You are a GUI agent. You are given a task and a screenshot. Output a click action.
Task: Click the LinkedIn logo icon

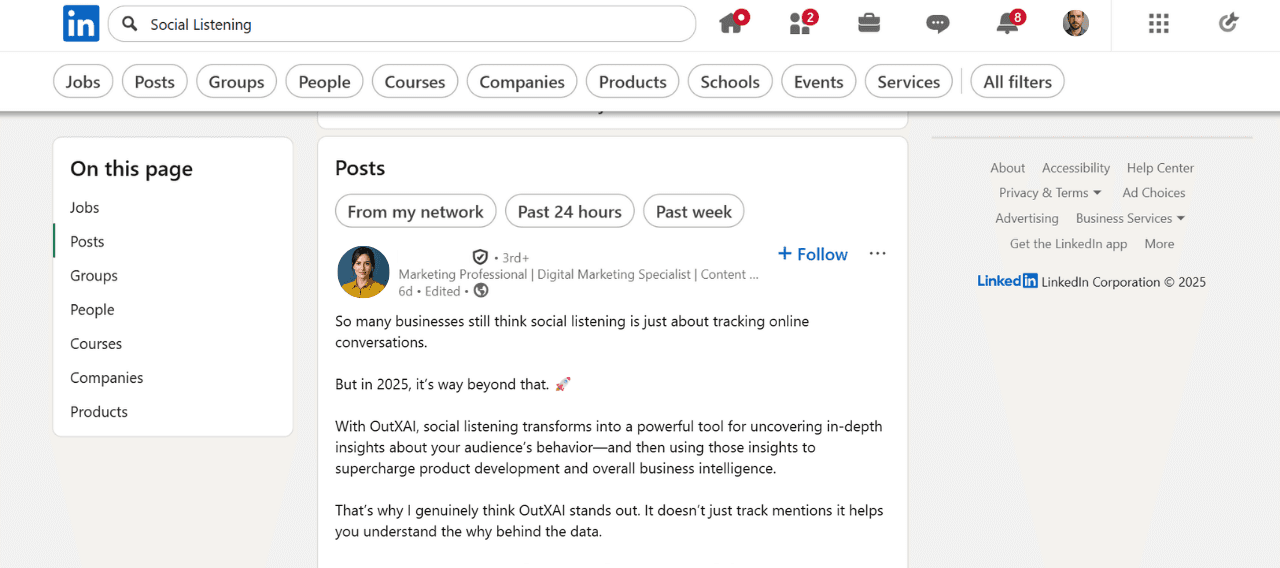[x=81, y=24]
